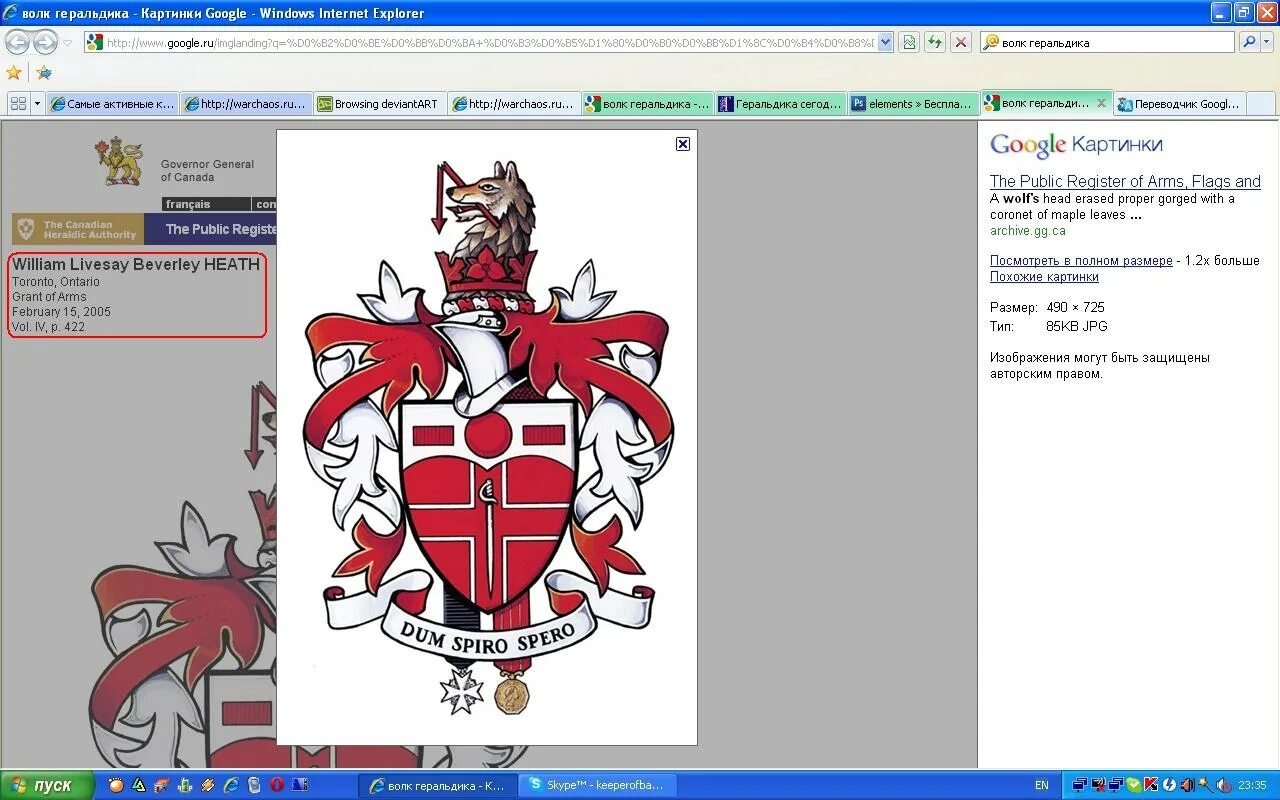This screenshot has height=800, width=1280.
Task: Add page to Favorites bar
Action: (x=44, y=72)
